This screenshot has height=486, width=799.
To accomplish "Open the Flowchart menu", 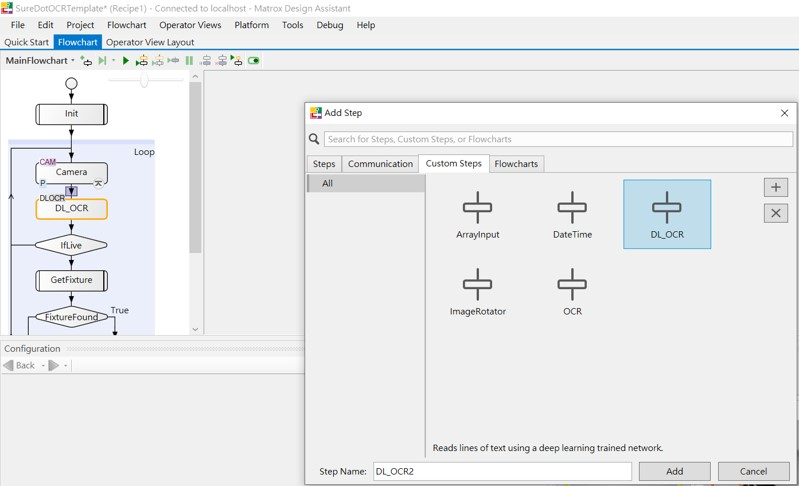I will click(x=126, y=25).
